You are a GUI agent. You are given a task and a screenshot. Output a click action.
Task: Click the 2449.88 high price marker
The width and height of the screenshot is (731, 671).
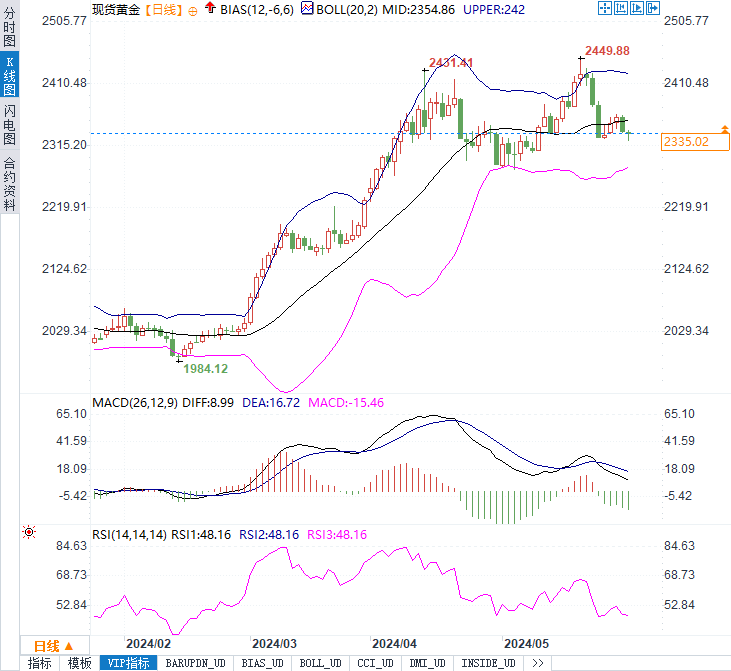[607, 50]
